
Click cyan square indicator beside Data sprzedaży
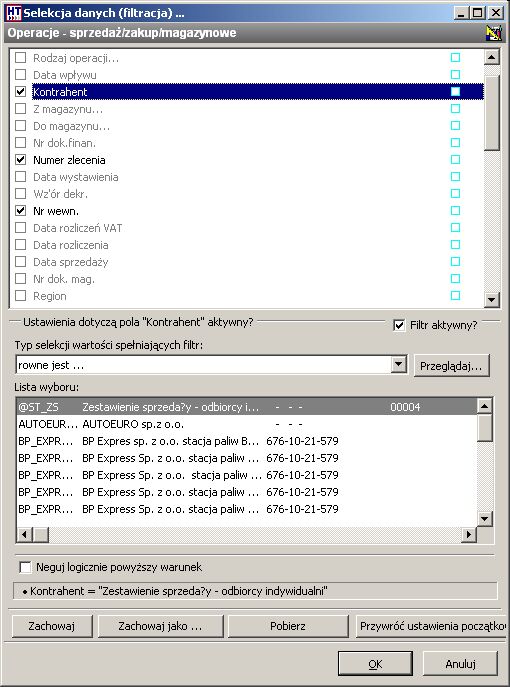pos(455,262)
